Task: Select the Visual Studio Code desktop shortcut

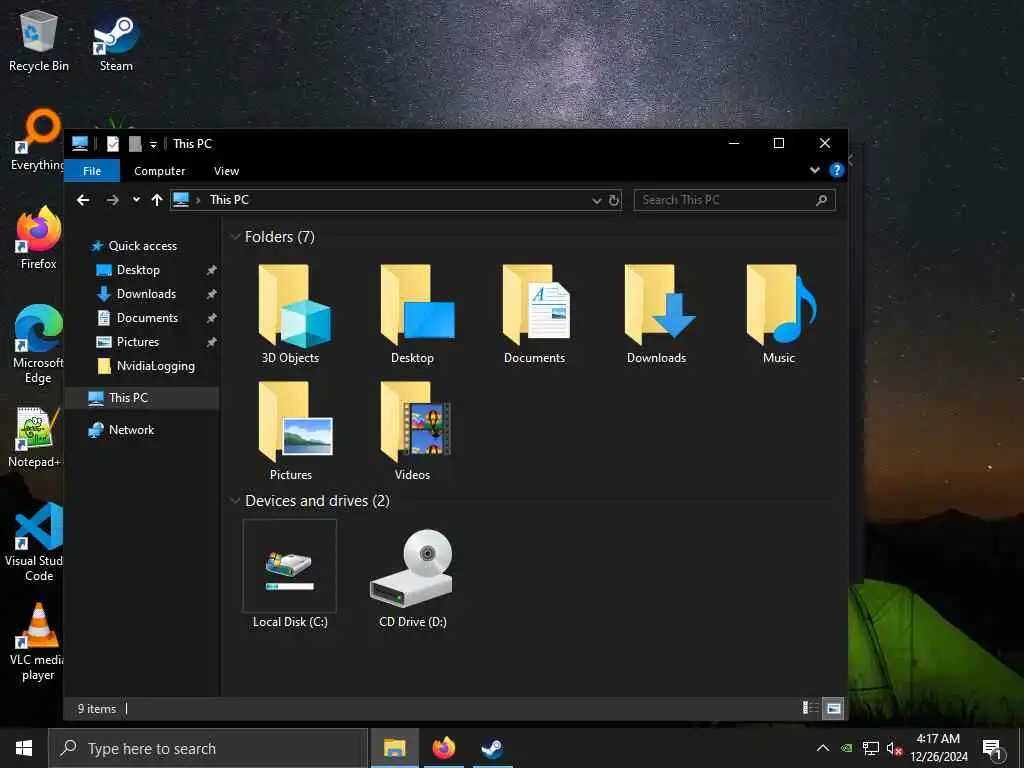Action: click(x=36, y=542)
